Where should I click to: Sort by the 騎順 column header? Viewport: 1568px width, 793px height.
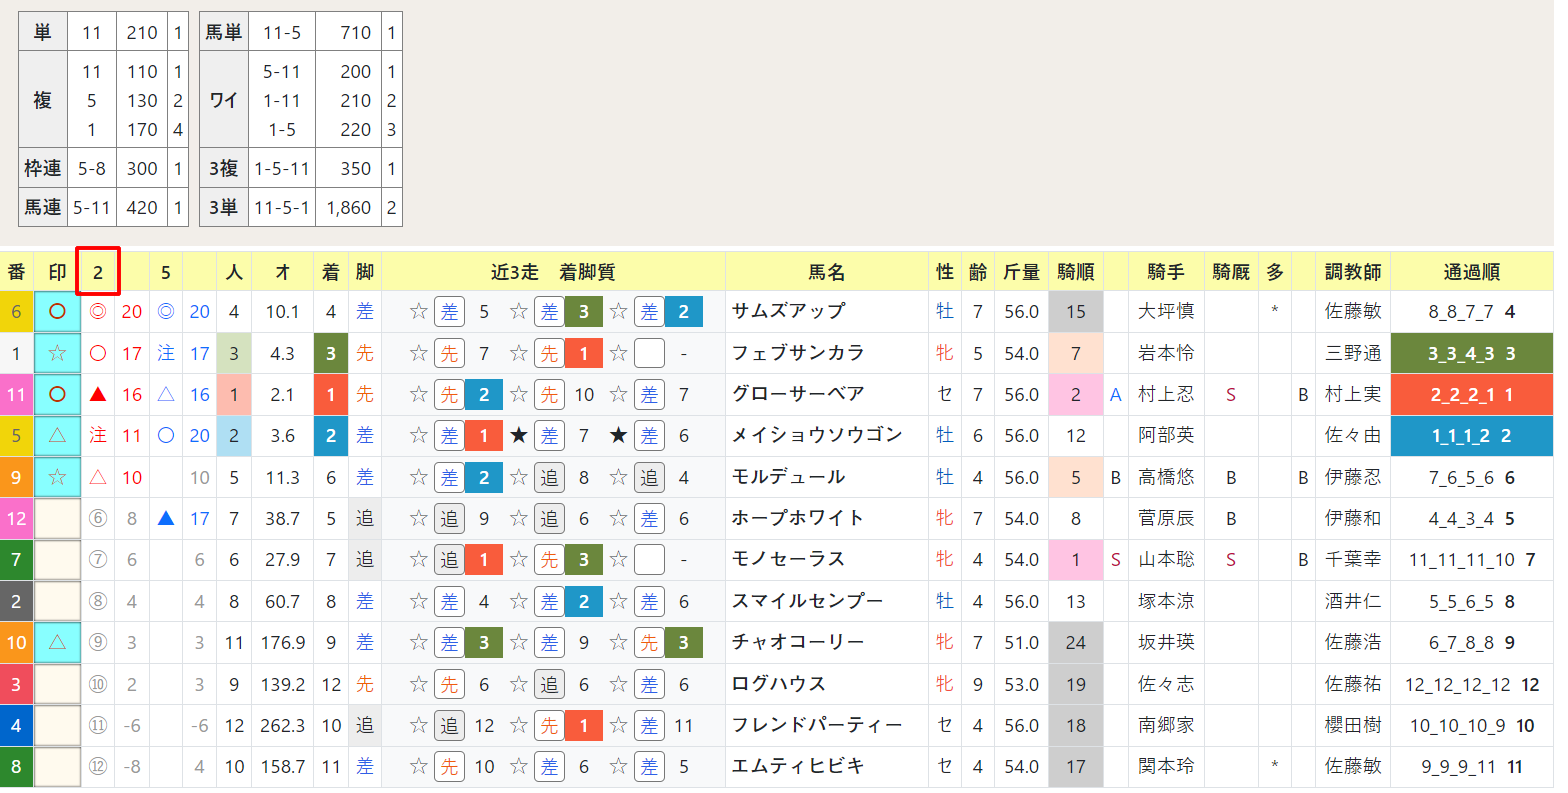point(1075,272)
